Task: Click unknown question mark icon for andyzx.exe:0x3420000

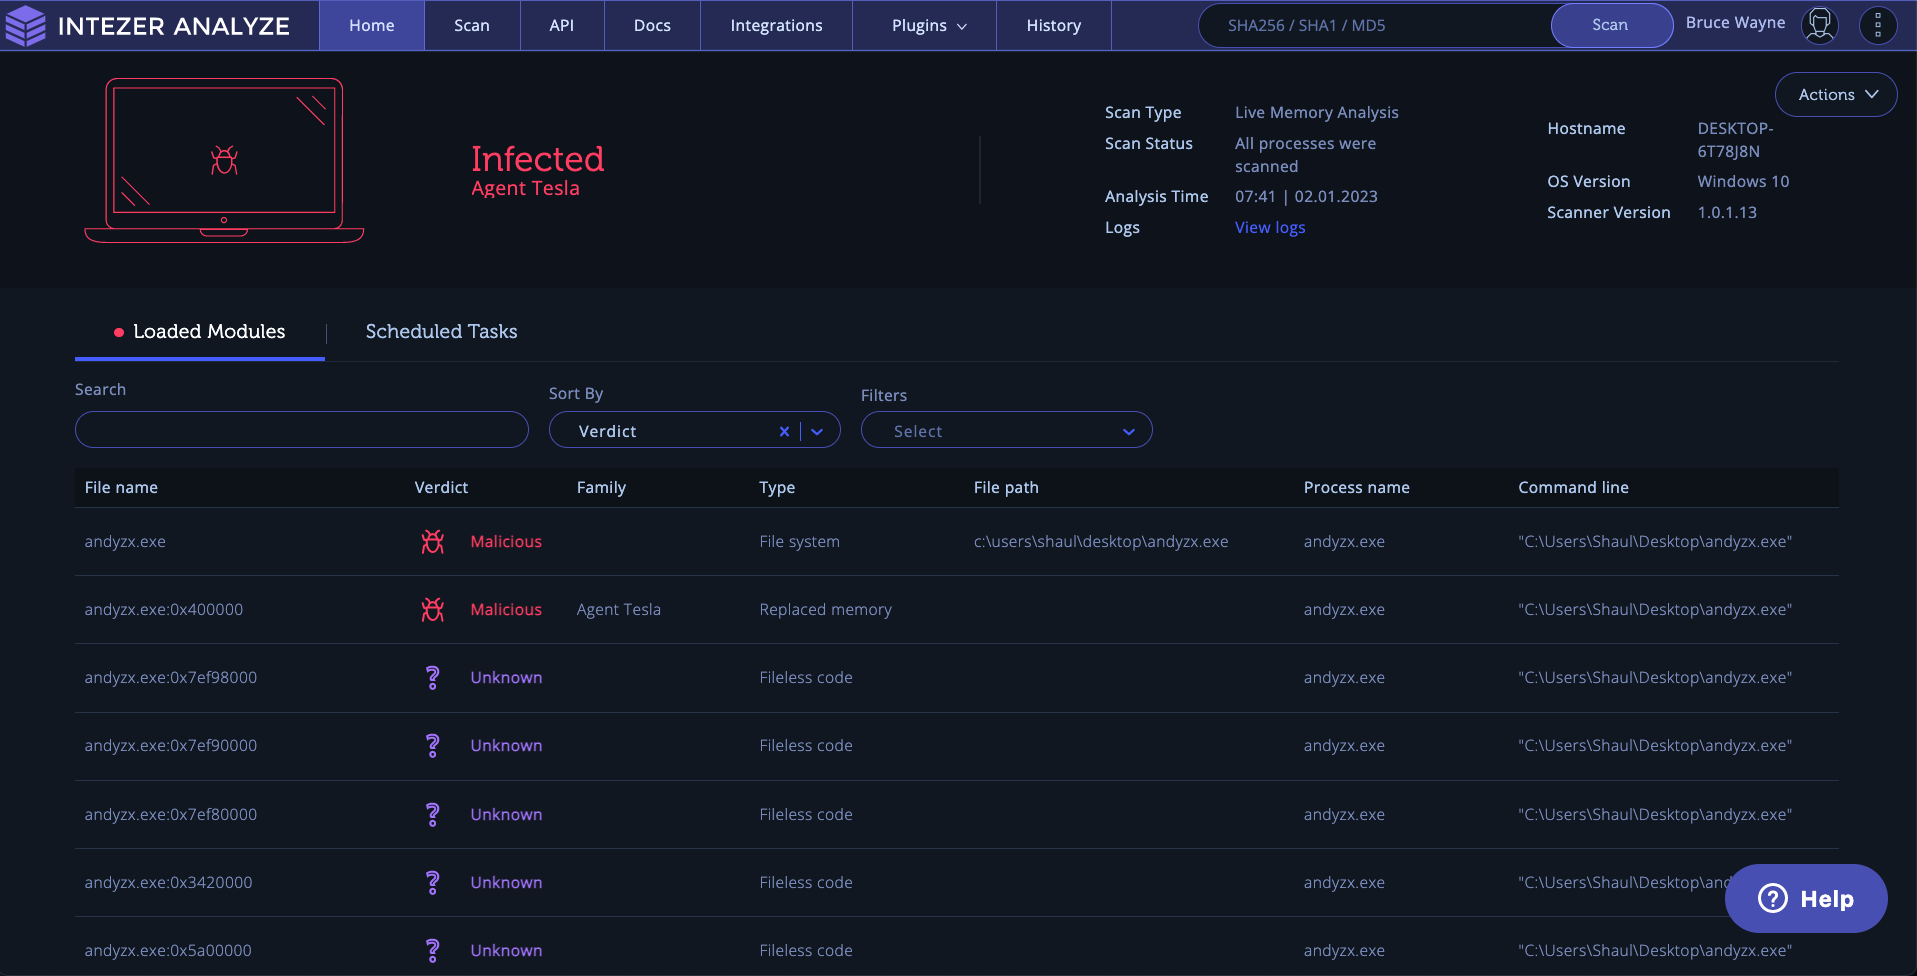Action: [x=432, y=883]
